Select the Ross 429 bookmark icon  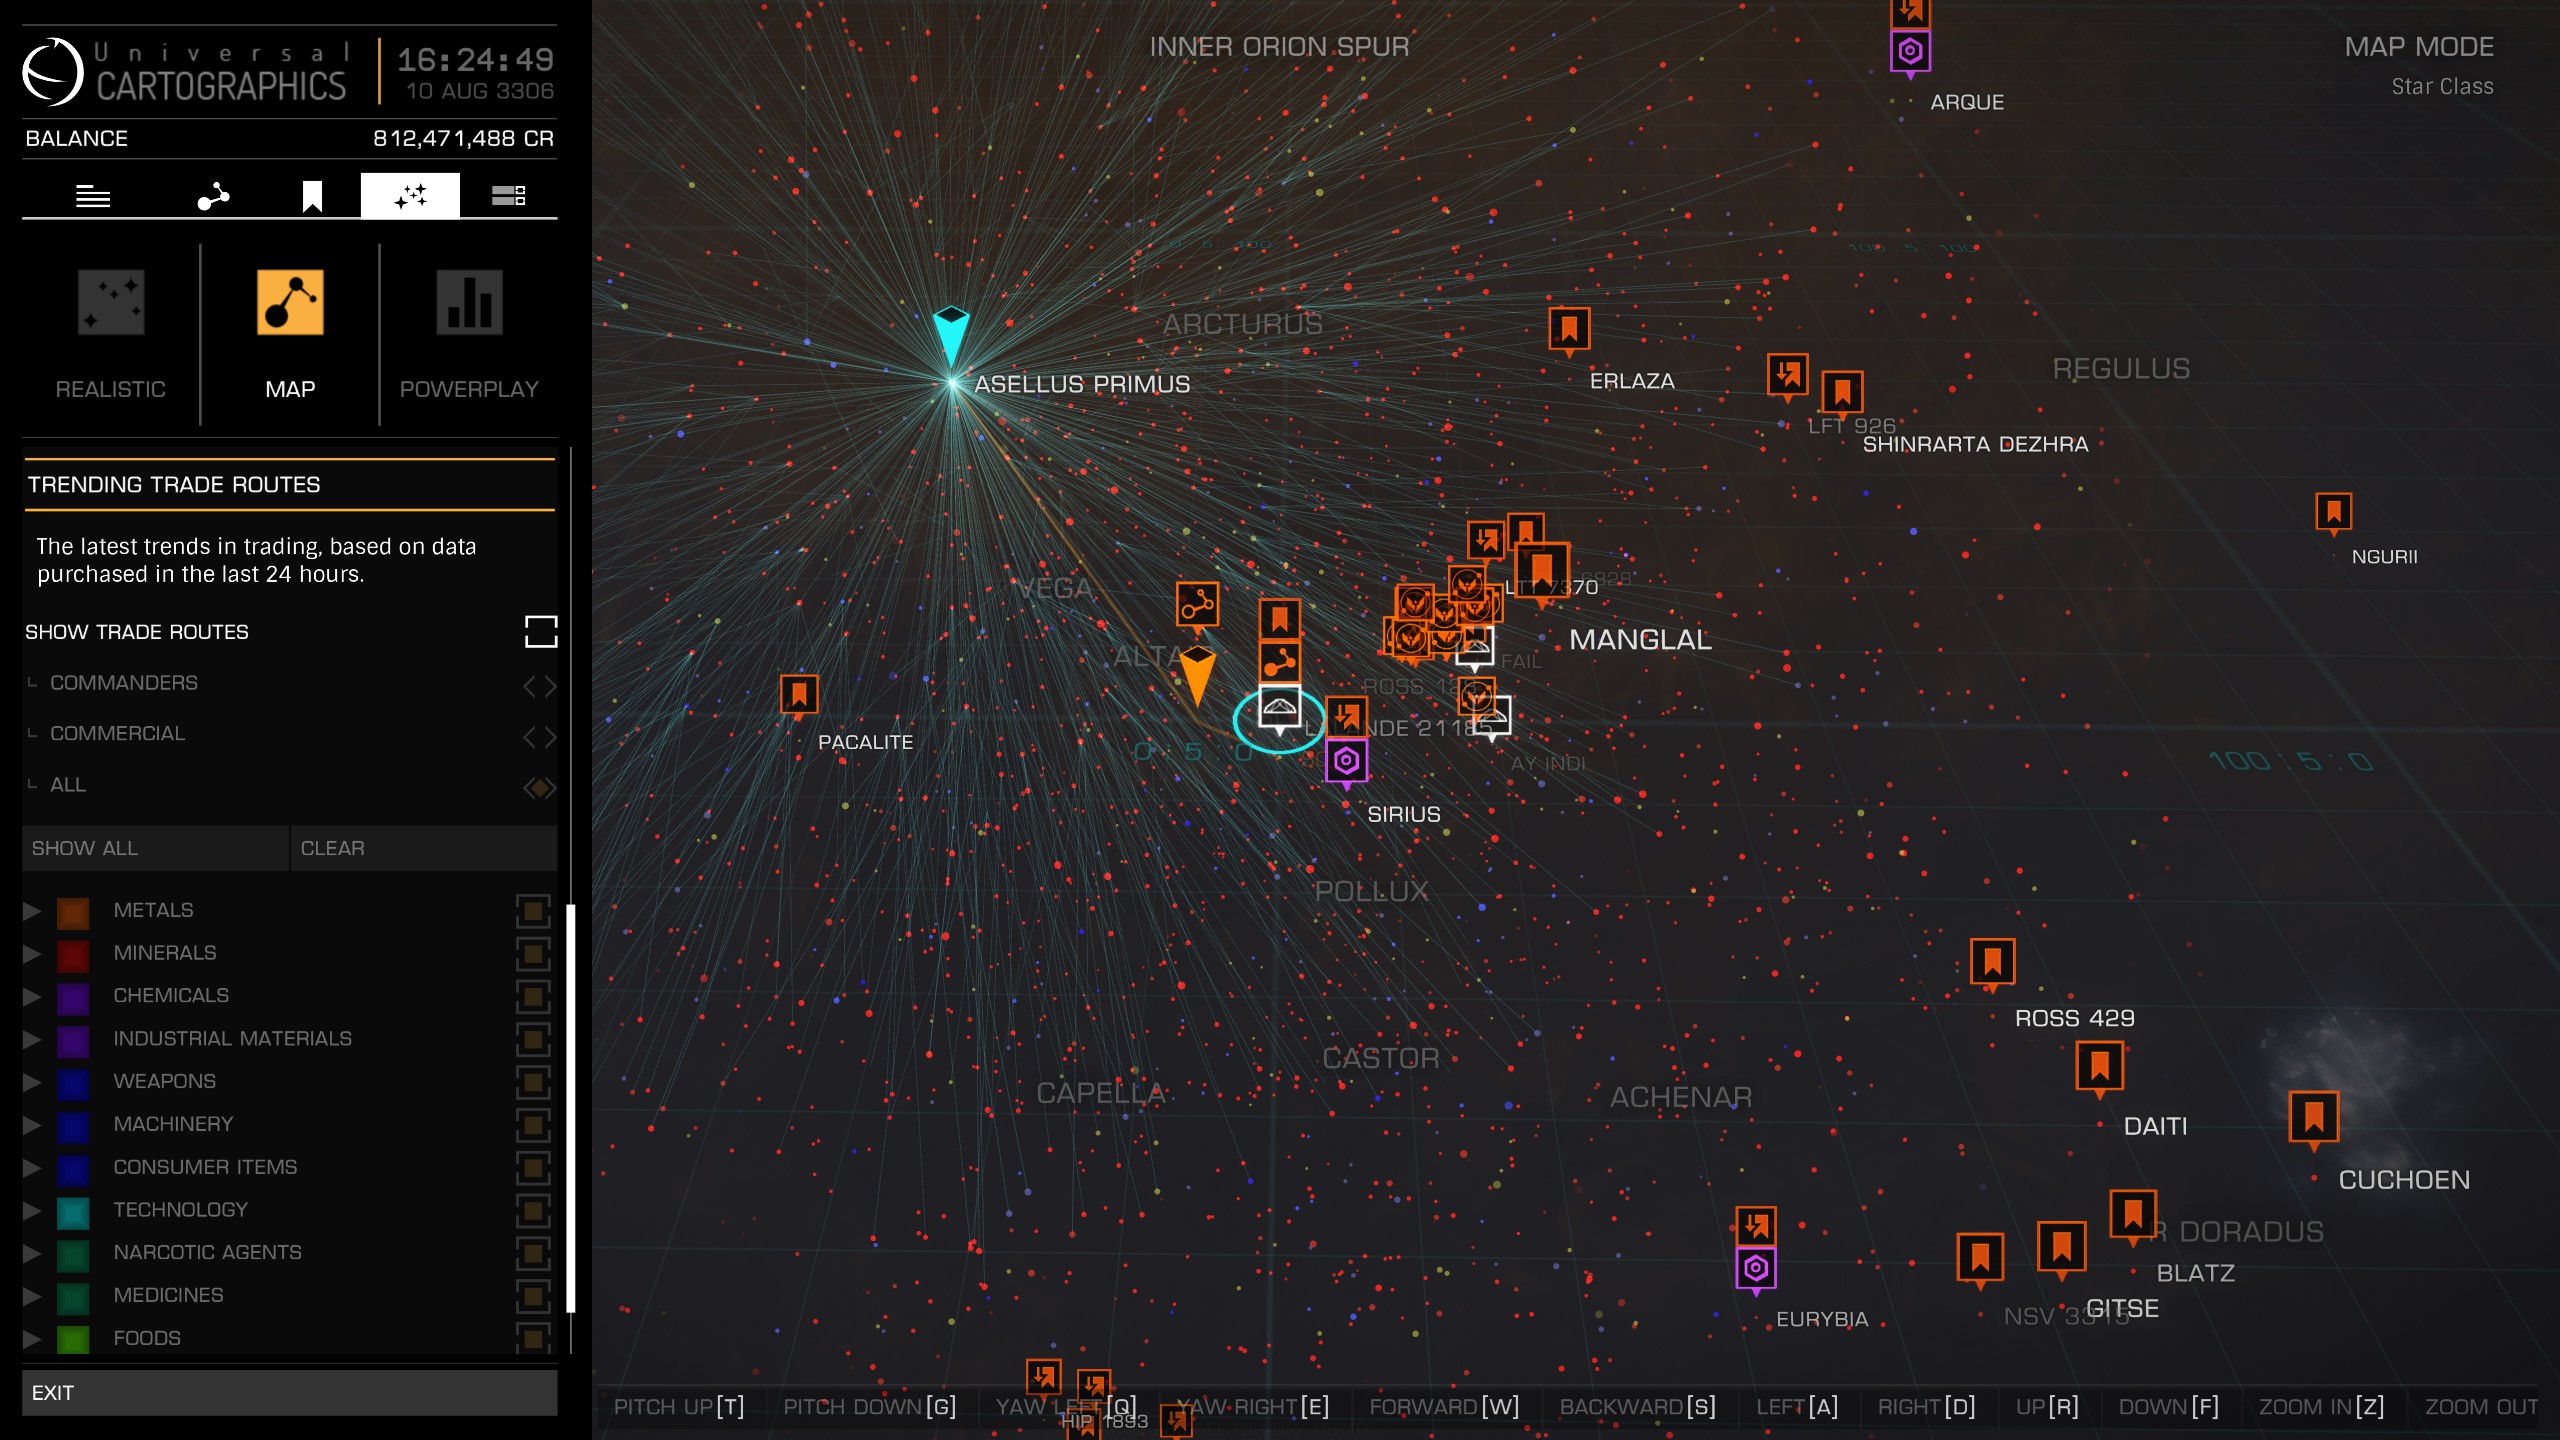(x=1992, y=963)
